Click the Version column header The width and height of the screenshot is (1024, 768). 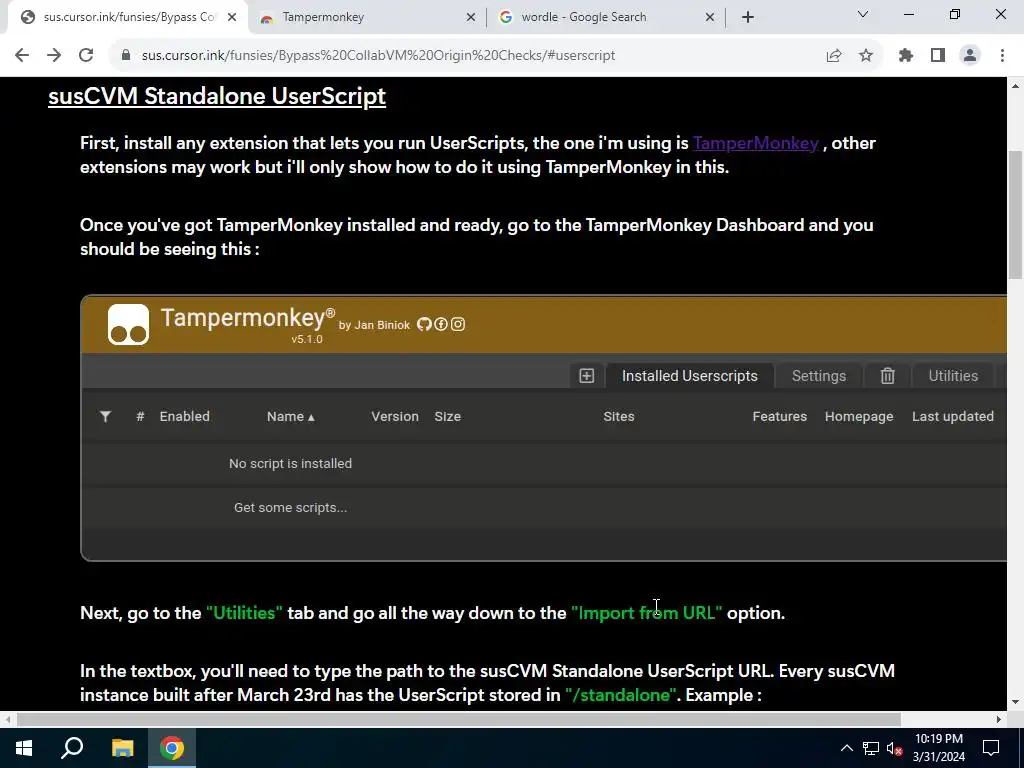[395, 417]
